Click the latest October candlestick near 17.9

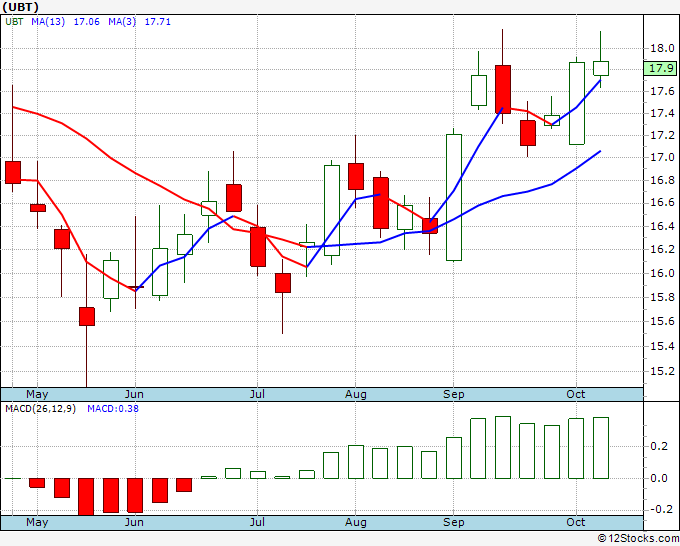pos(601,69)
